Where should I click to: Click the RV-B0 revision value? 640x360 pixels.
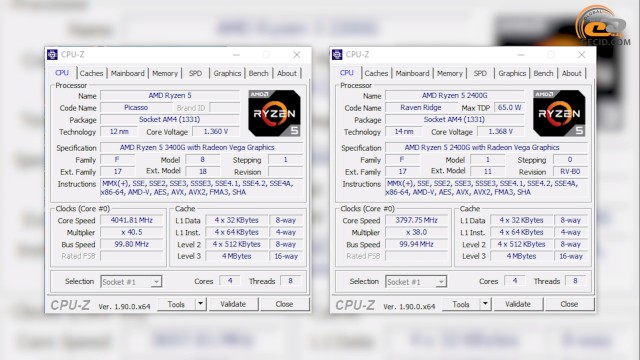pyautogui.click(x=571, y=172)
